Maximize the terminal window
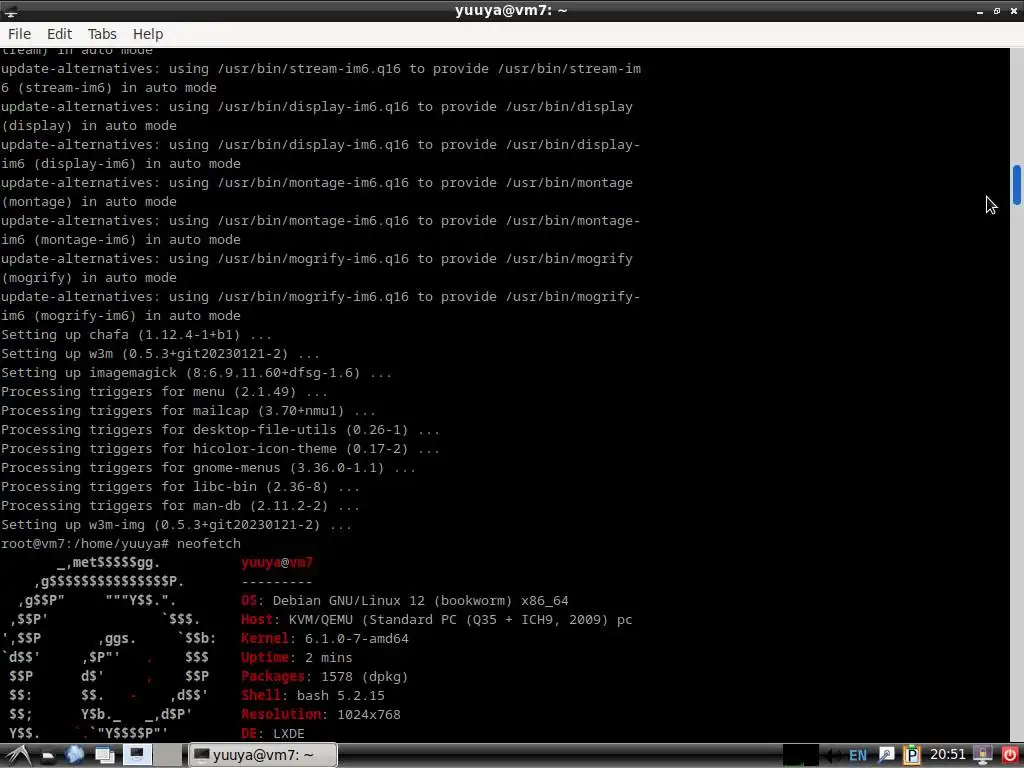Viewport: 1024px width, 768px height. click(997, 11)
